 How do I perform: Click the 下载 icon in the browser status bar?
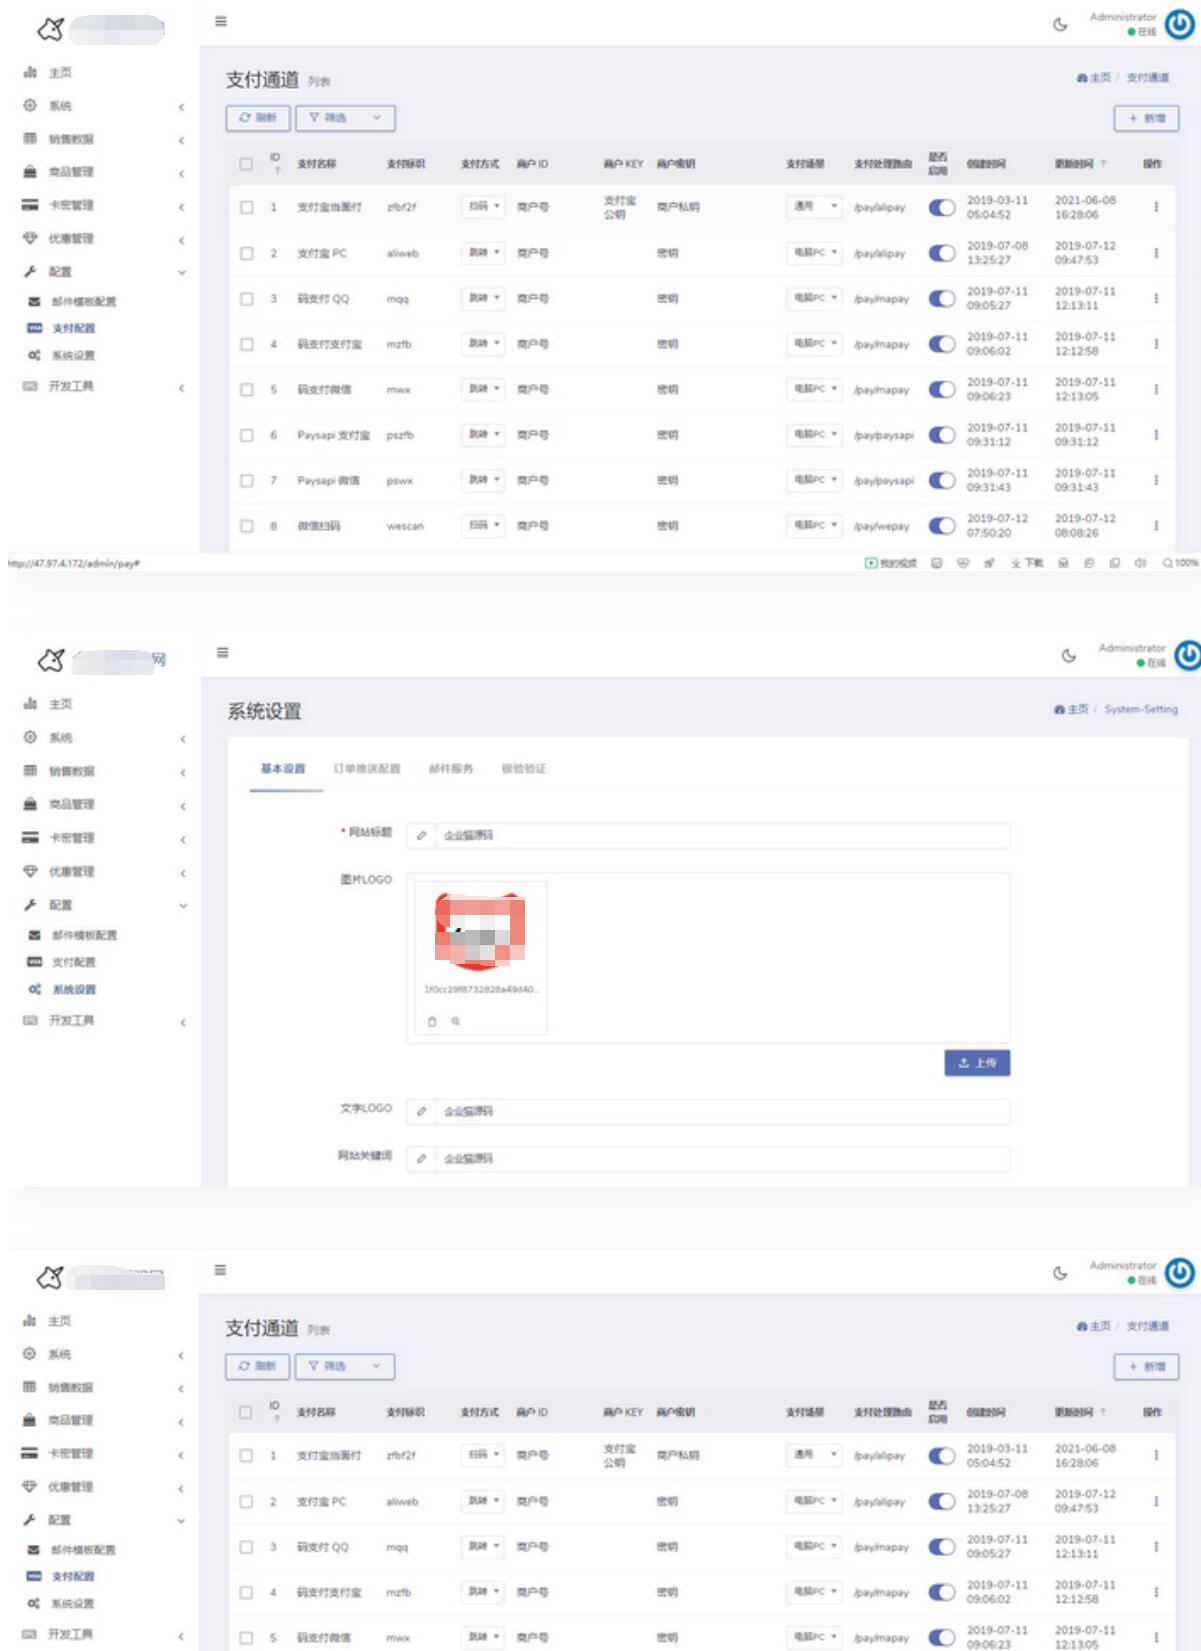pos(1027,563)
